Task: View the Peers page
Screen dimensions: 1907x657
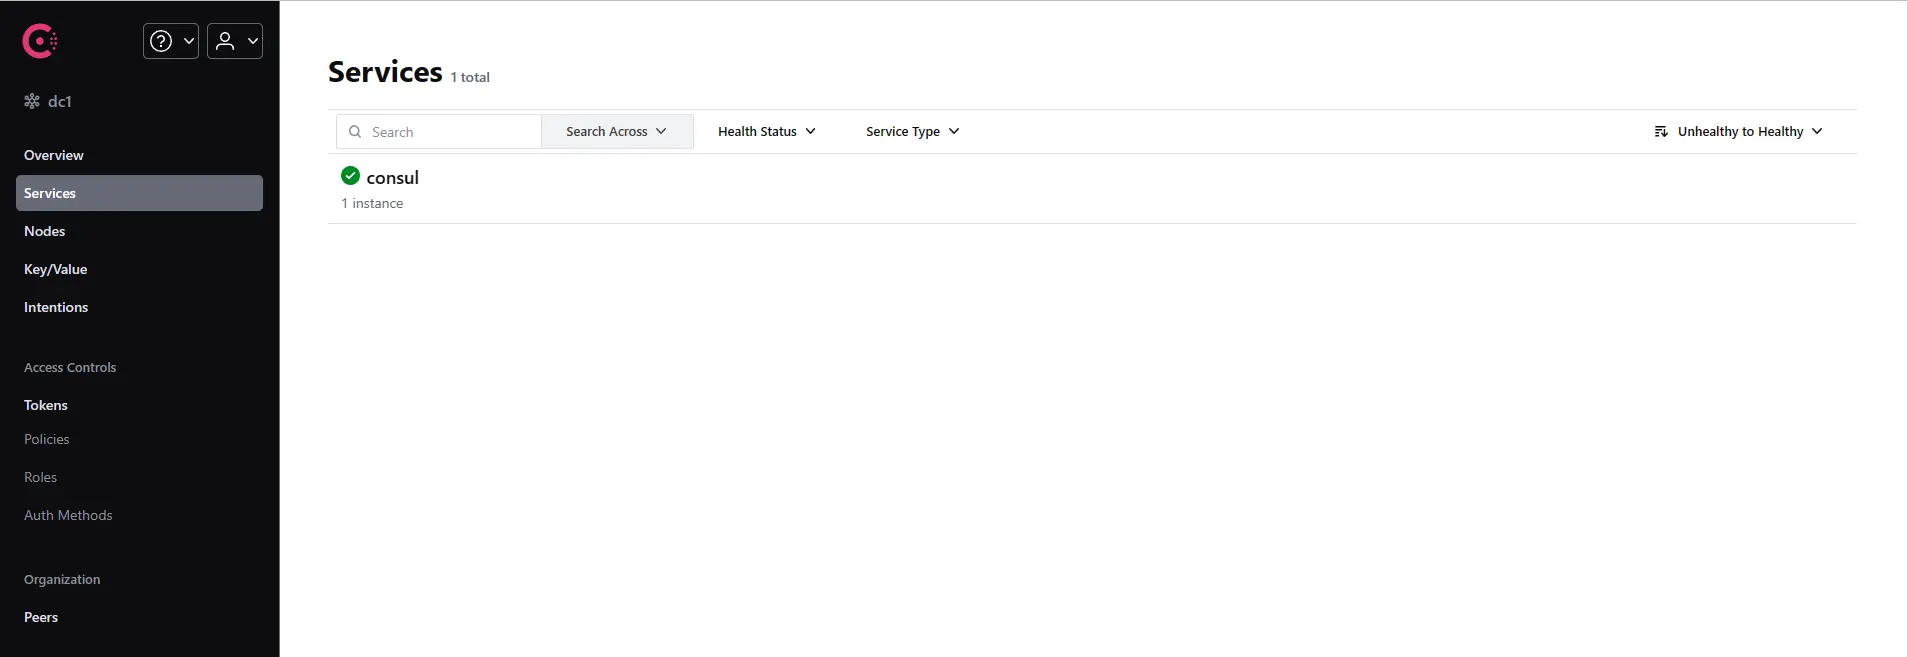Action: coord(41,617)
